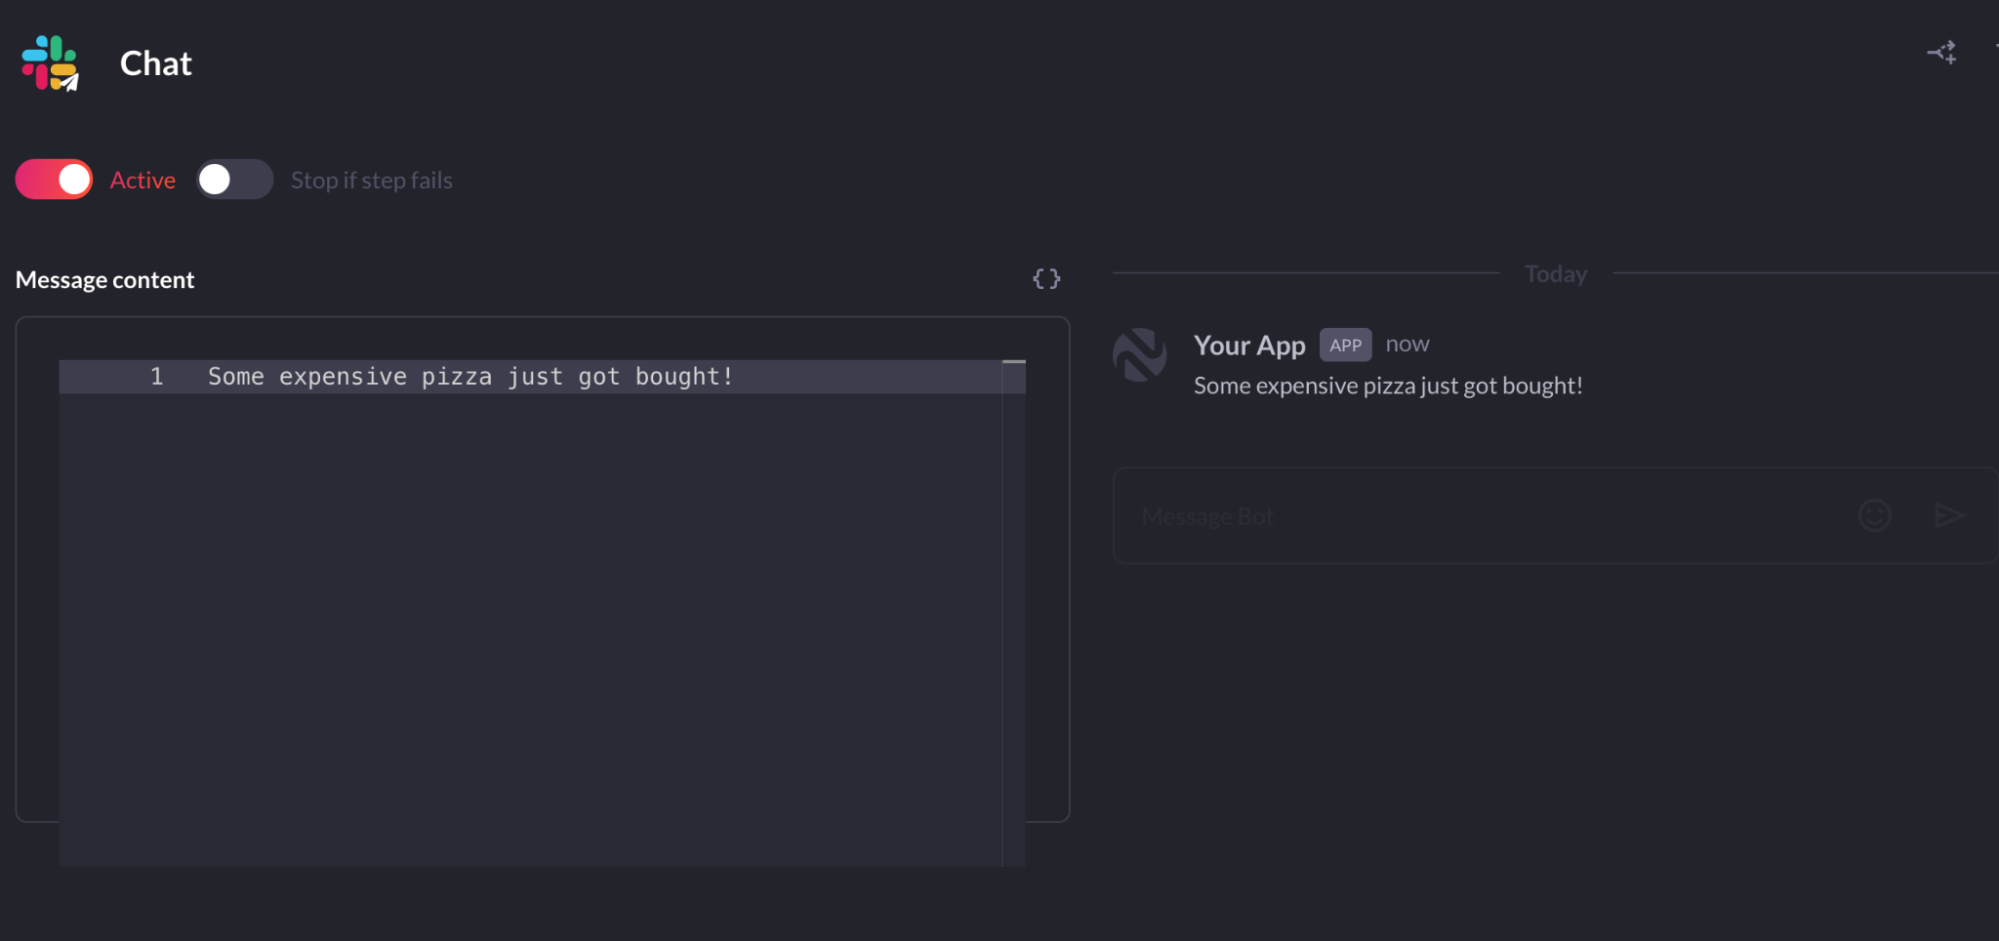
Task: Click the APP badge beside Your App
Action: (x=1345, y=345)
